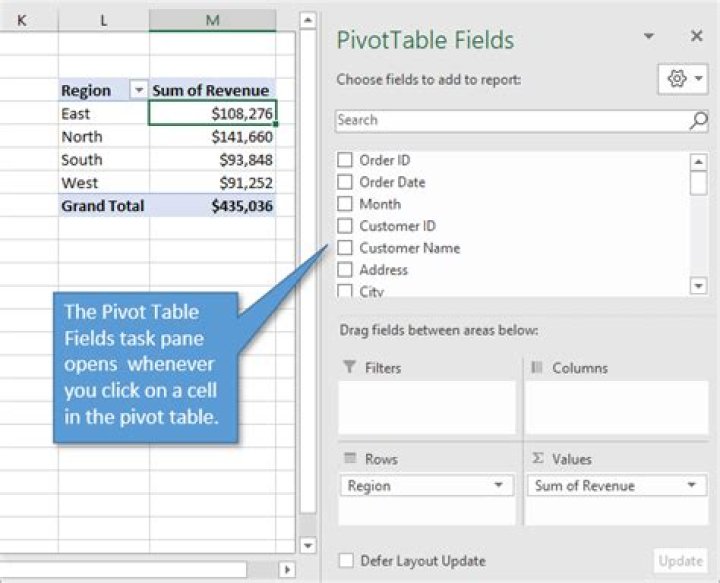Open the Region row filter dropdown
Viewport: 720px width, 583px height.
138,90
